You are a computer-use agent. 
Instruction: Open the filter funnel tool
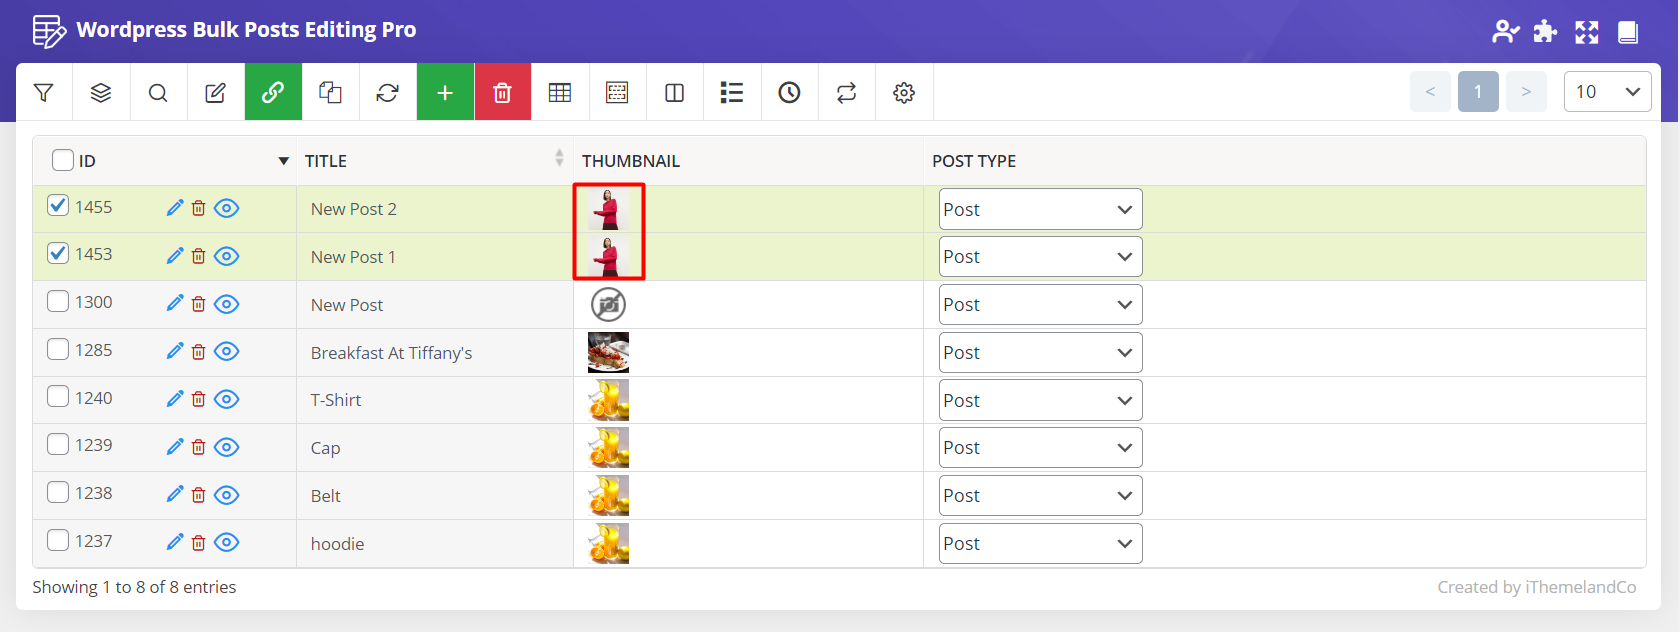(x=43, y=93)
